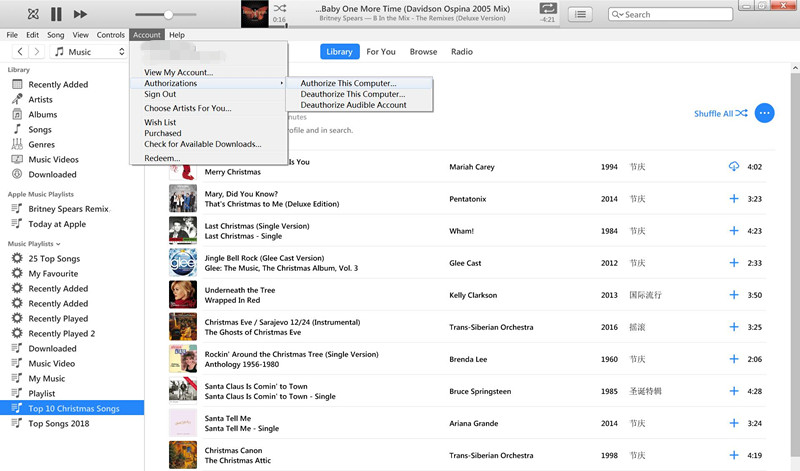Open the Top Songs 2018 playlist
This screenshot has width=800, height=471.
pyautogui.click(x=59, y=424)
